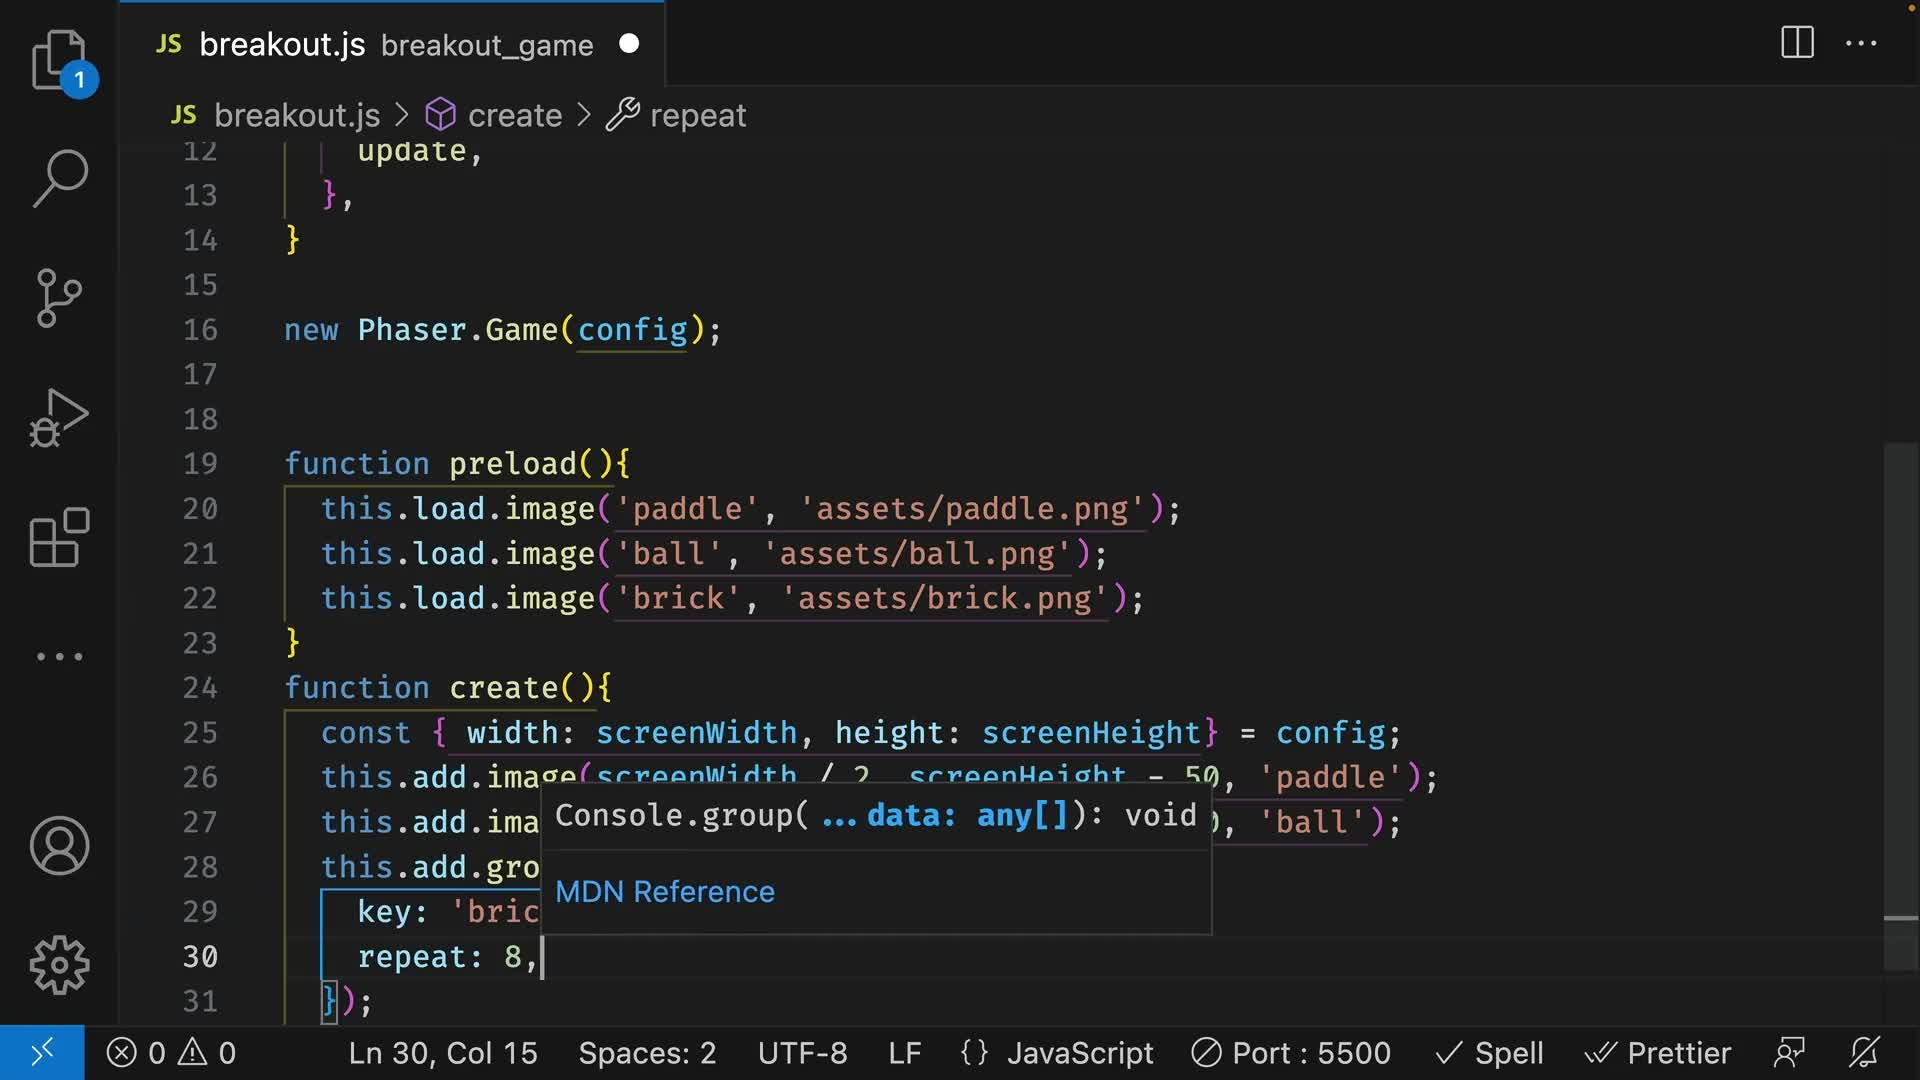Select the breakout.js editor tab
The image size is (1920, 1080).
click(392, 43)
